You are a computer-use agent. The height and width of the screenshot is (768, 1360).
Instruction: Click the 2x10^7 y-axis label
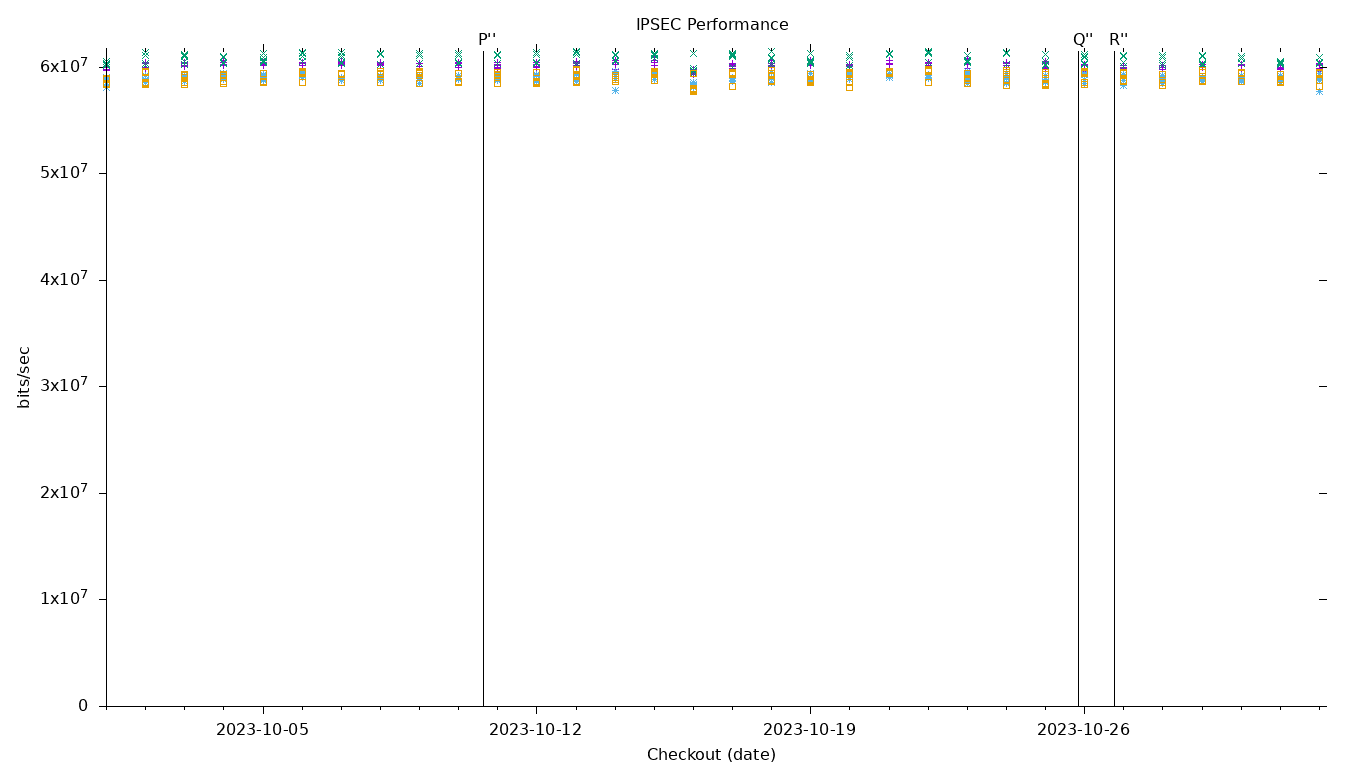(x=64, y=492)
